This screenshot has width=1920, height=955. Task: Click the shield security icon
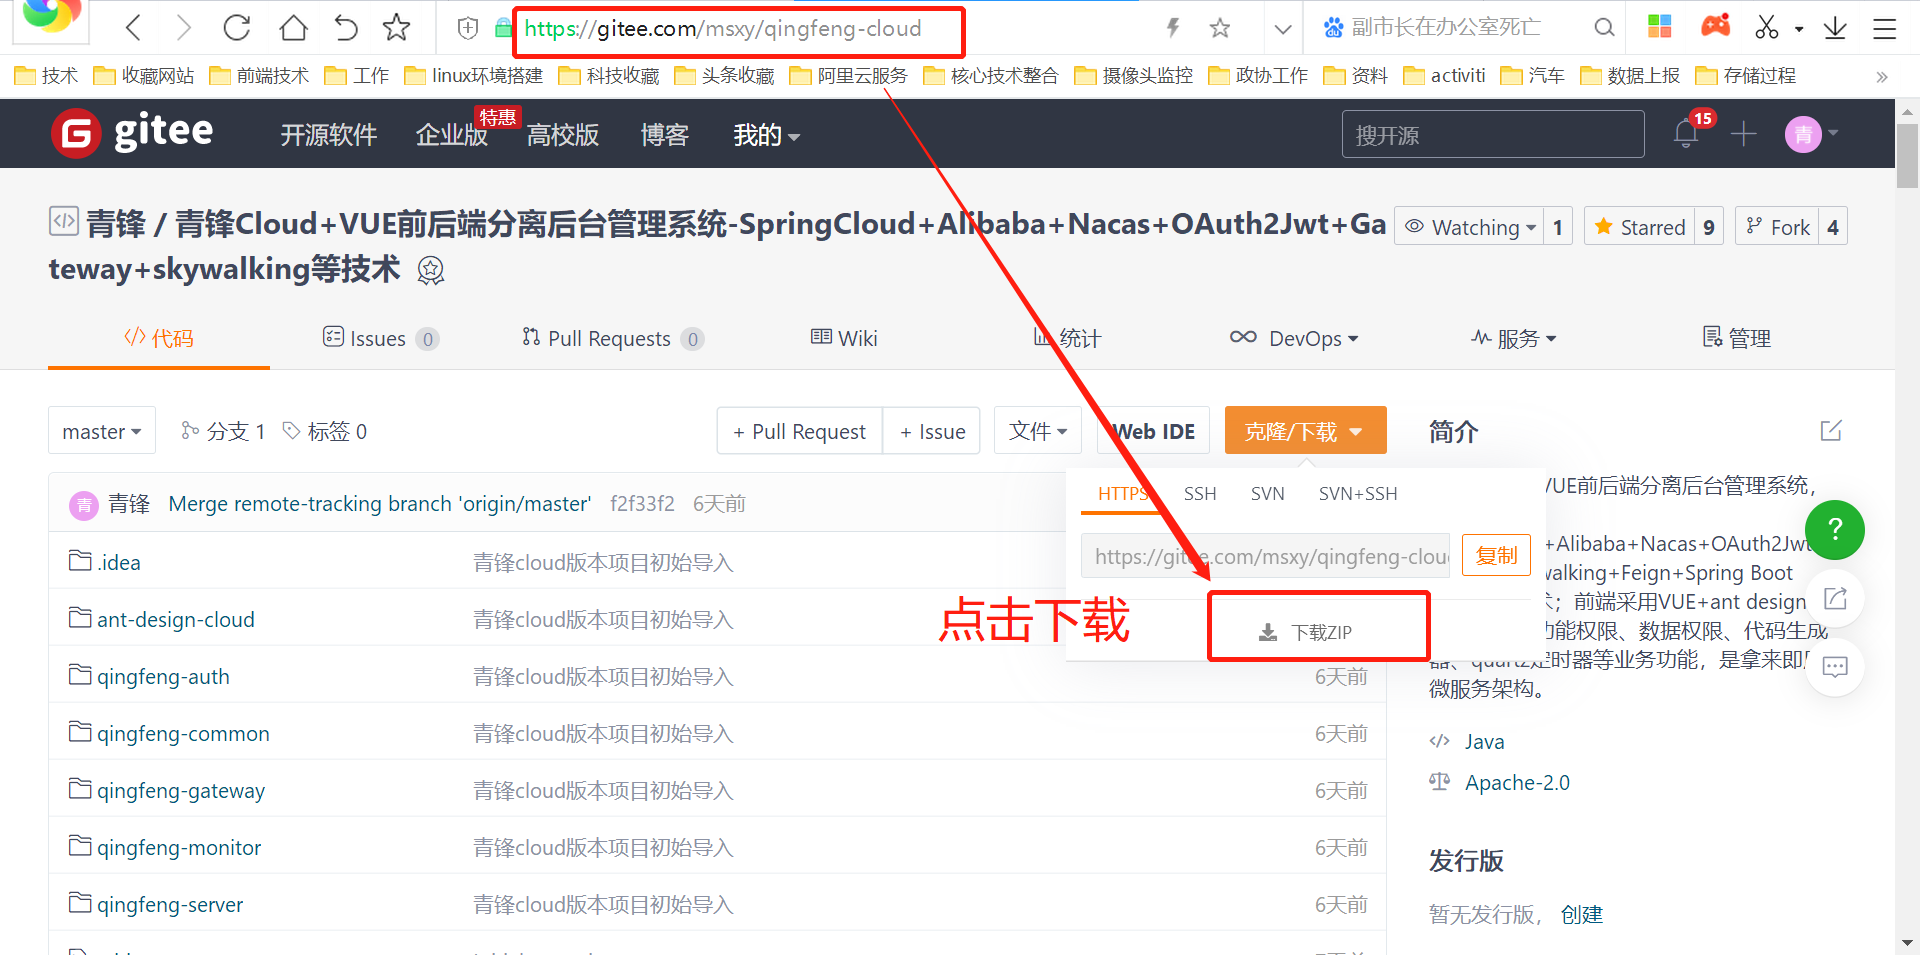click(x=467, y=28)
